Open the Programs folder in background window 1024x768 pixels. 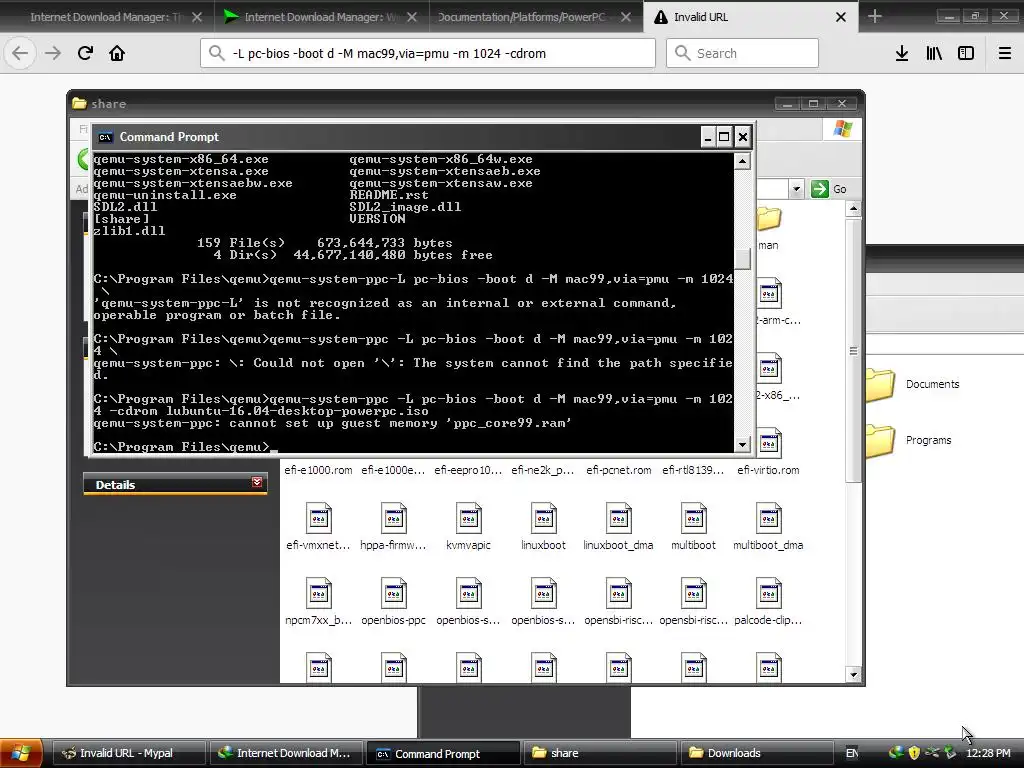point(880,440)
